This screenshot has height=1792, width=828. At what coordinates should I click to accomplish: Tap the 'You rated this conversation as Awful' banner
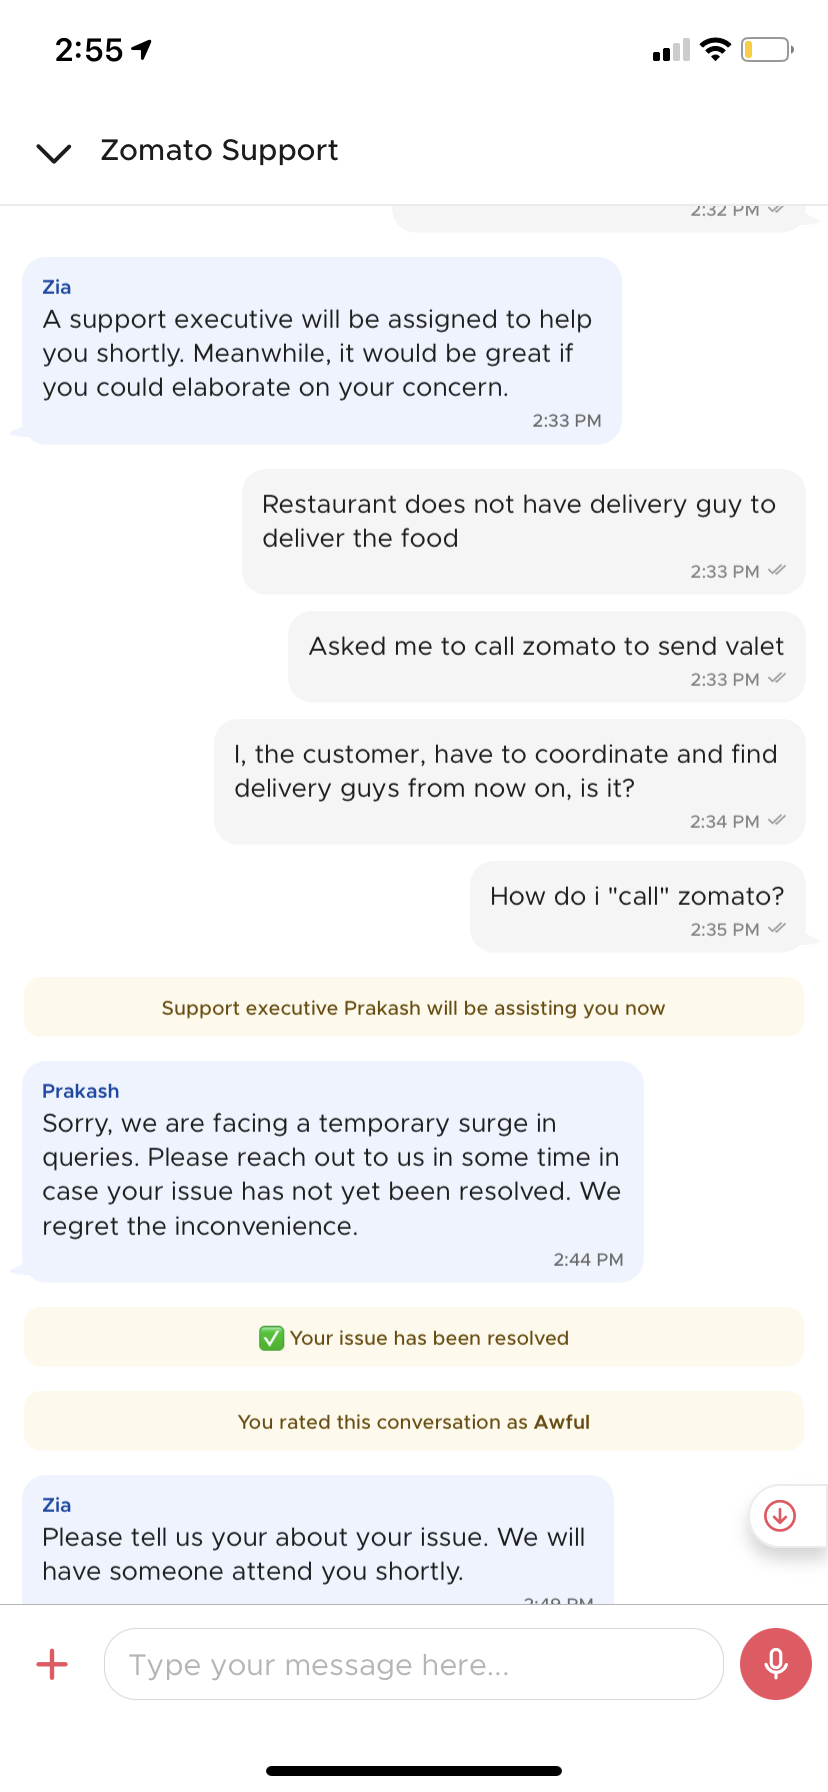click(413, 1422)
